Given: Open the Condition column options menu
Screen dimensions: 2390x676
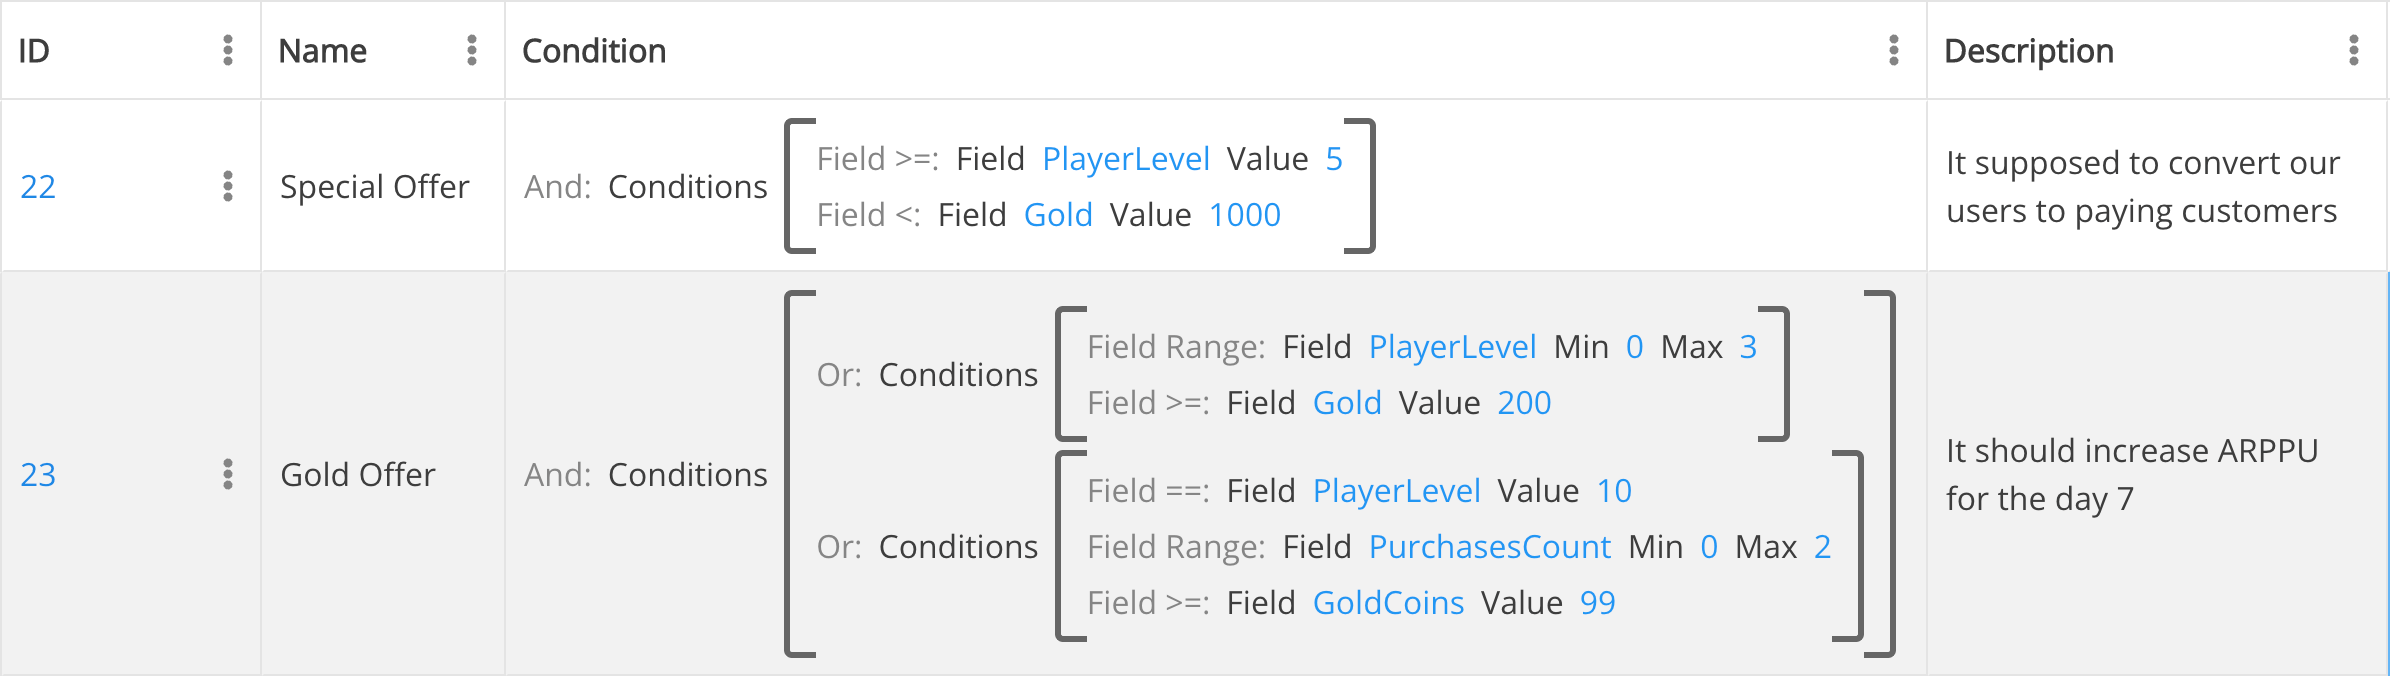Looking at the screenshot, I should [1893, 50].
